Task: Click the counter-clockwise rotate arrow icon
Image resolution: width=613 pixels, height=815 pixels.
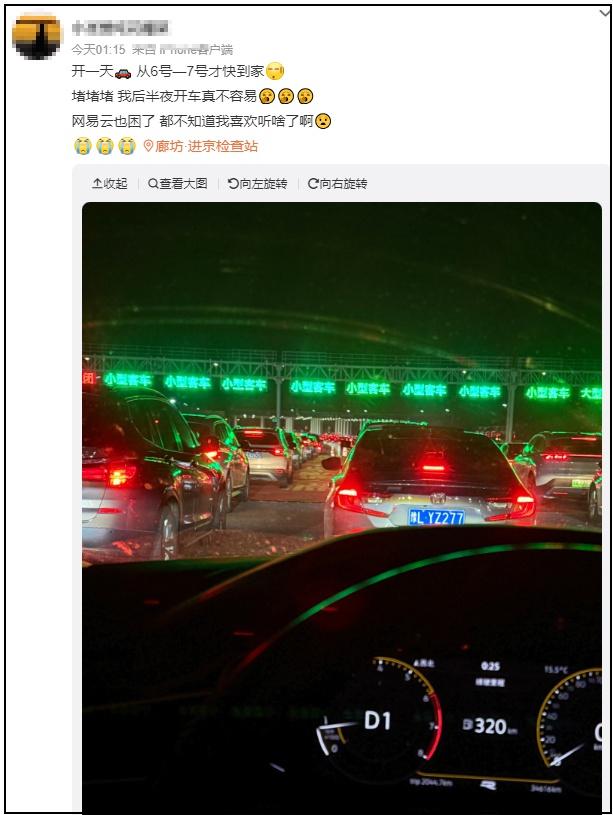Action: tap(233, 183)
